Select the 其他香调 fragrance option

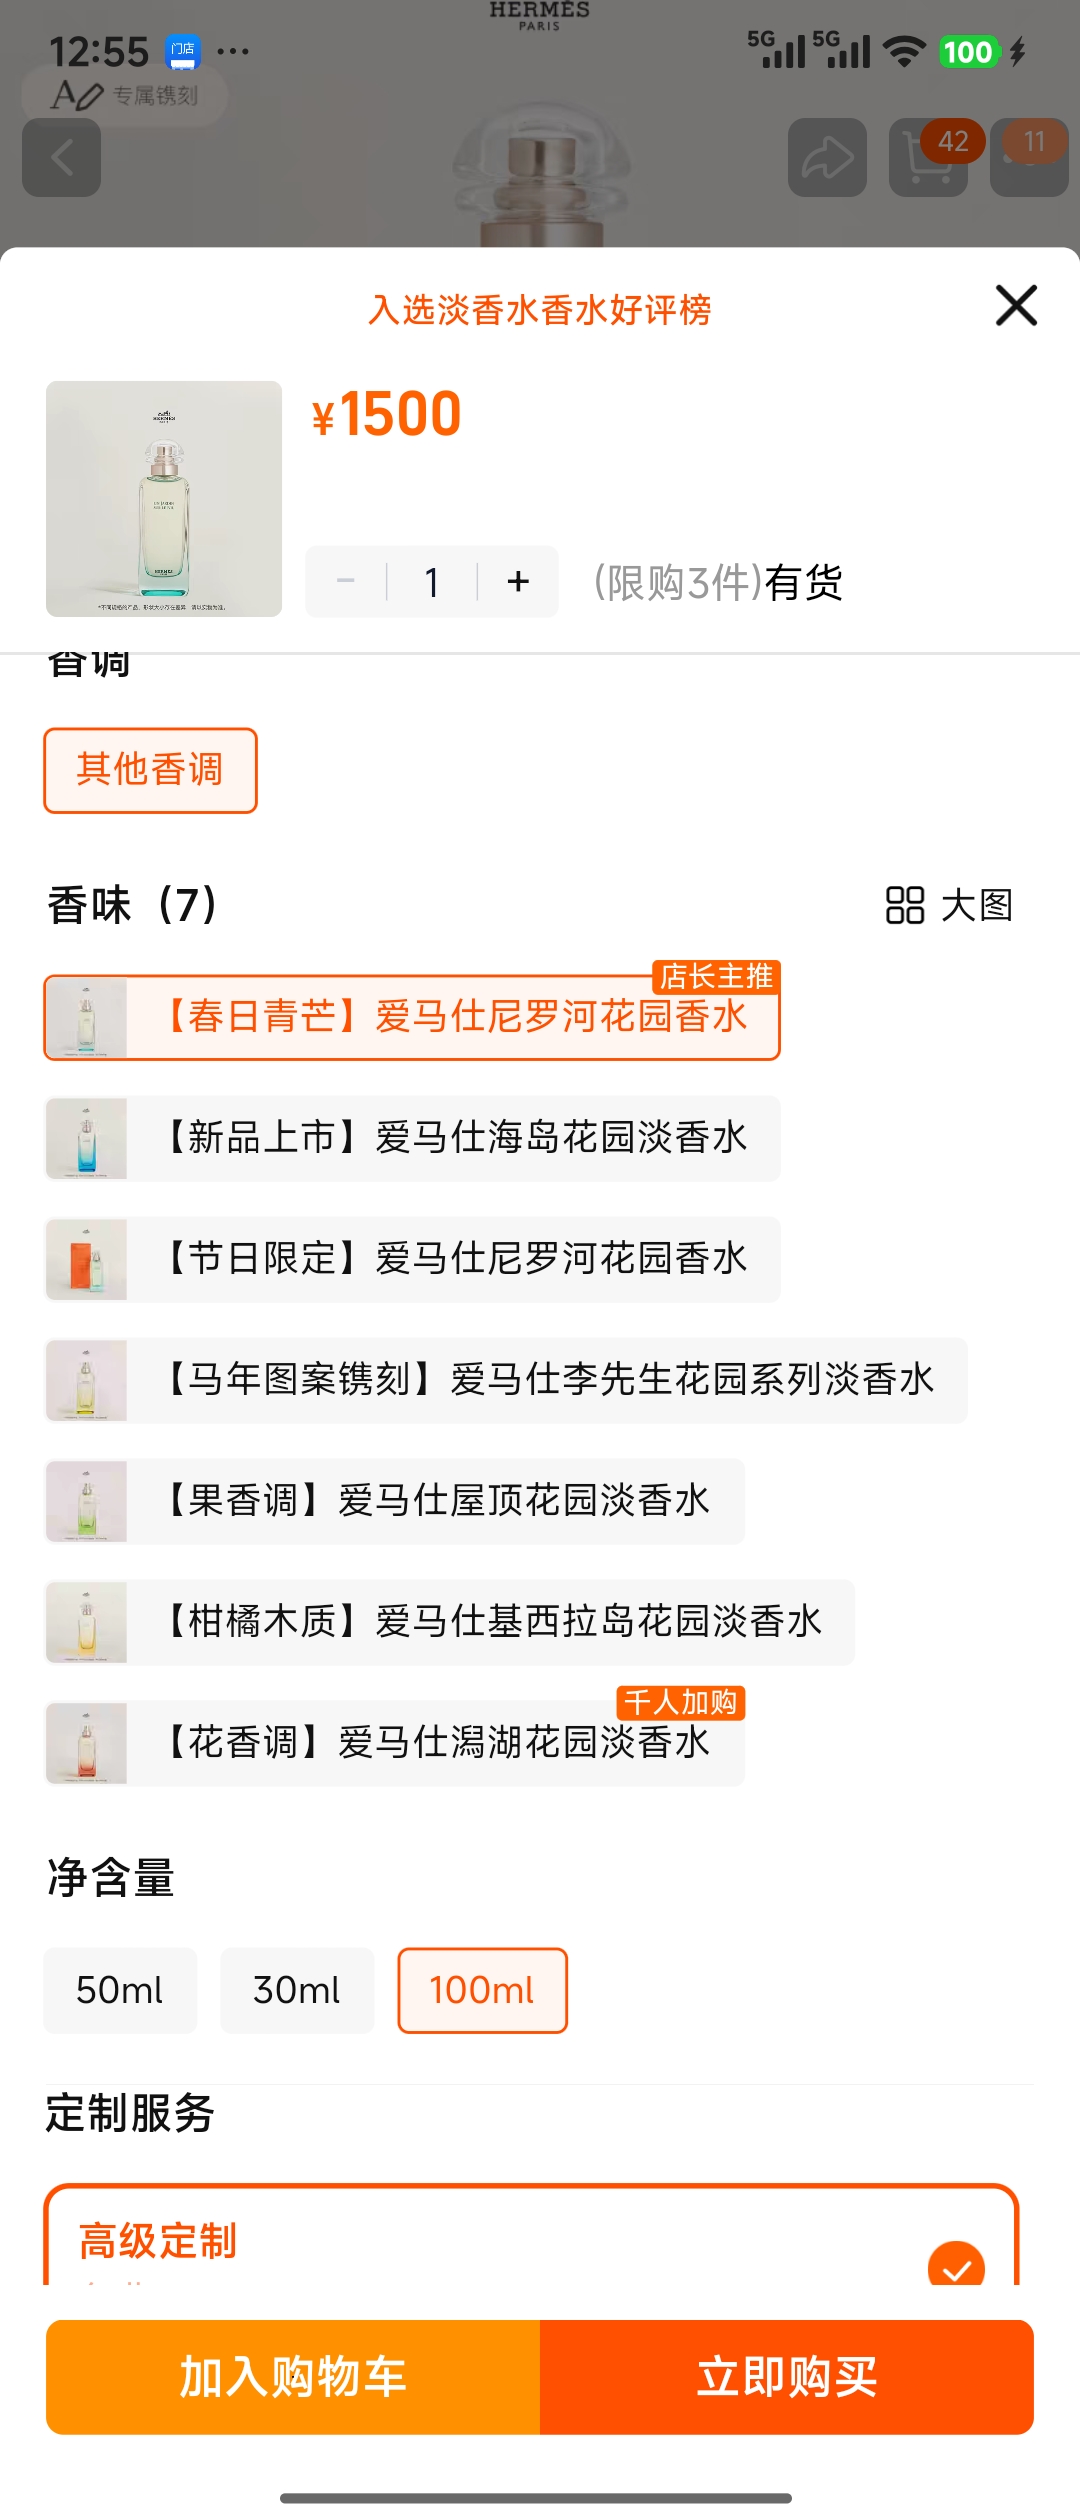pos(150,770)
